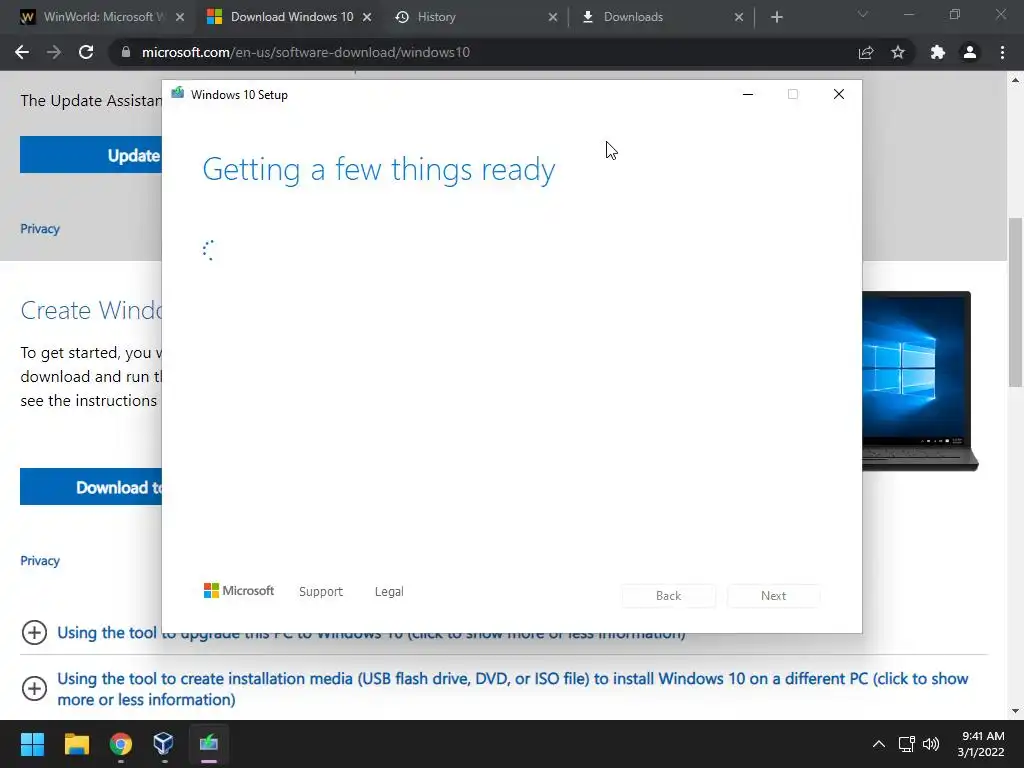Open VirtualBox from the taskbar
The image size is (1024, 768).
click(x=163, y=744)
